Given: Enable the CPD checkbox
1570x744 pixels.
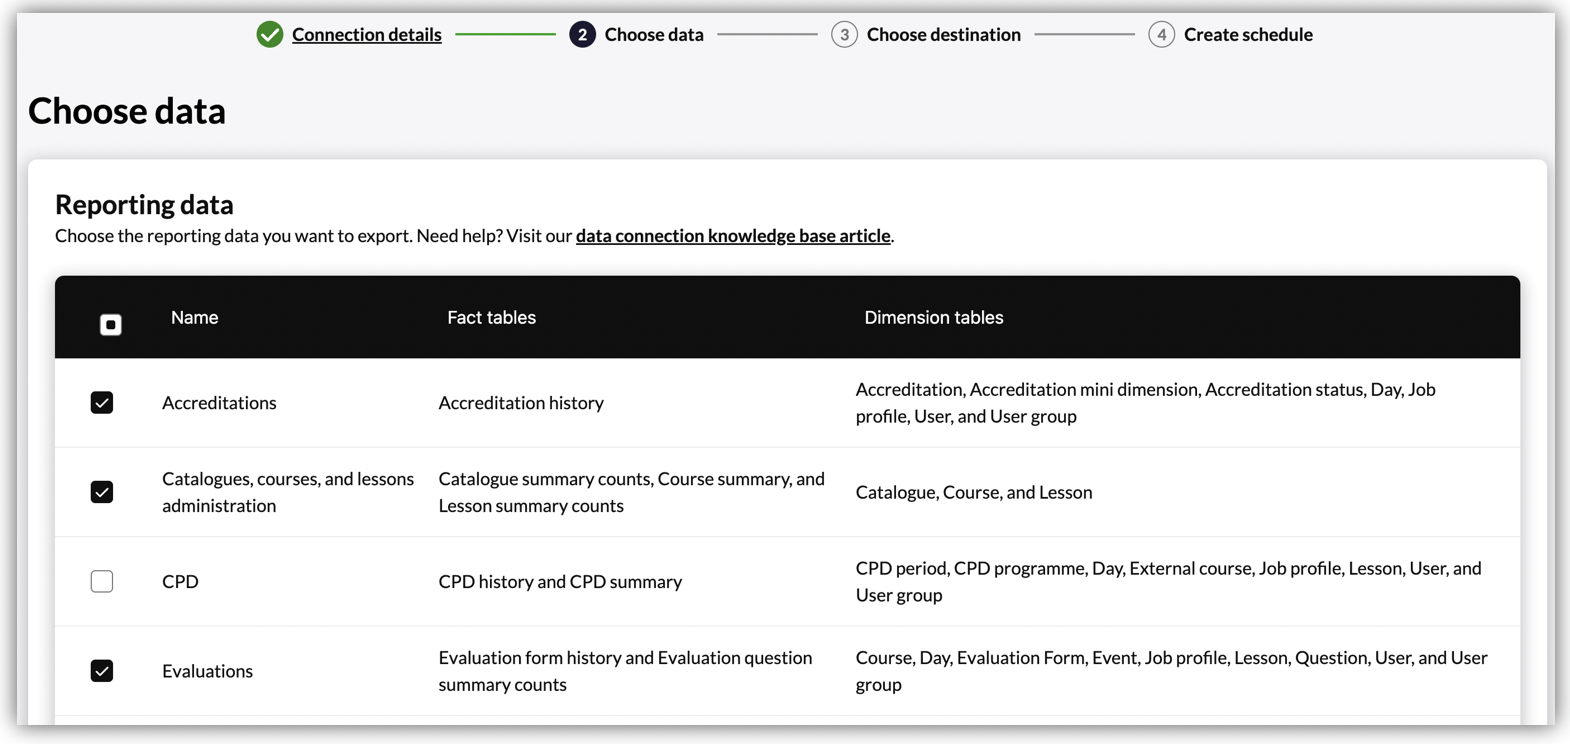Looking at the screenshot, I should tap(102, 581).
